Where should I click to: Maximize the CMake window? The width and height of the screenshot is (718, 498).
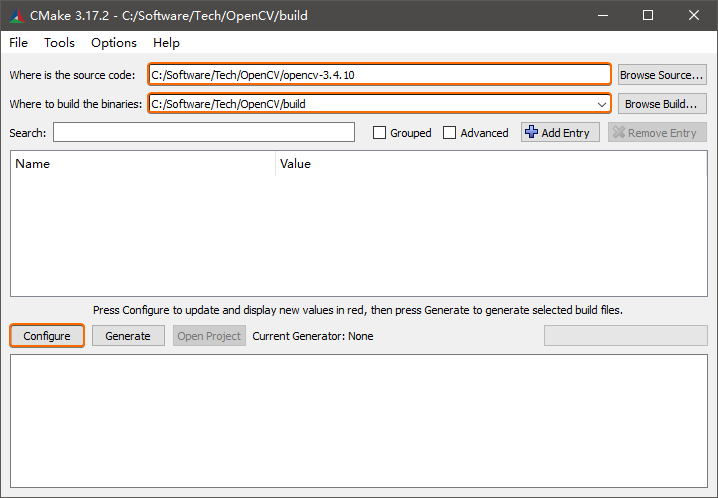648,15
